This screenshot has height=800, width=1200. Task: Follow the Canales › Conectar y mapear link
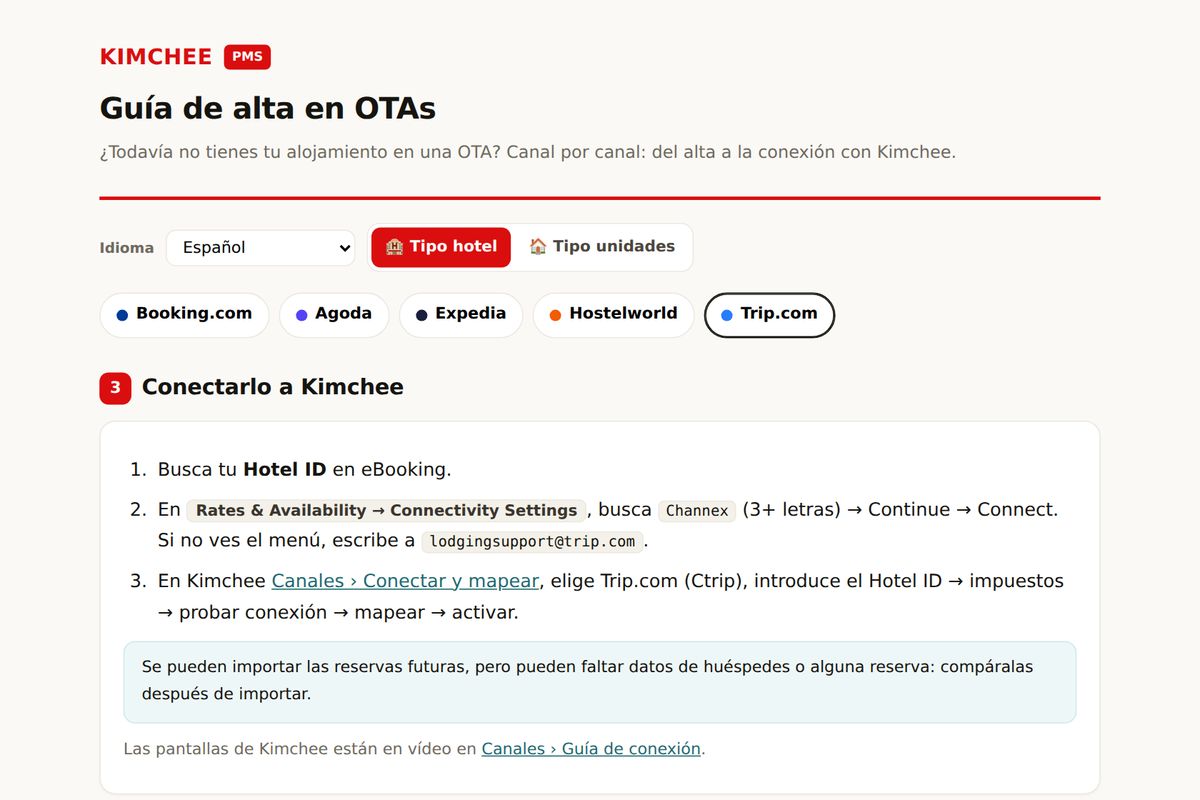pyautogui.click(x=406, y=581)
